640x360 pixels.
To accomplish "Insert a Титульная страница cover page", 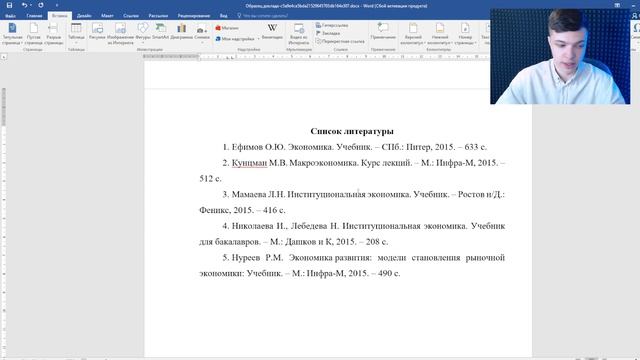I will tap(12, 34).
